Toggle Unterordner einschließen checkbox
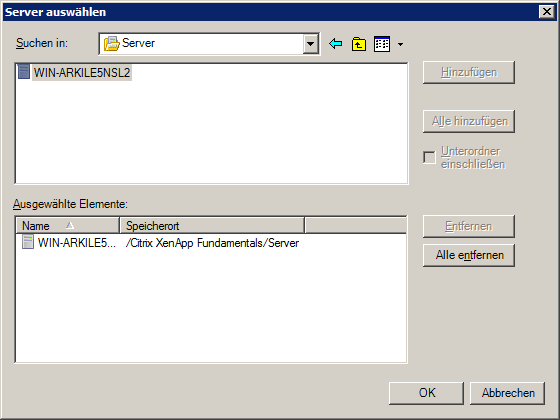Screen dimensions: 560x420 [x=429, y=158]
